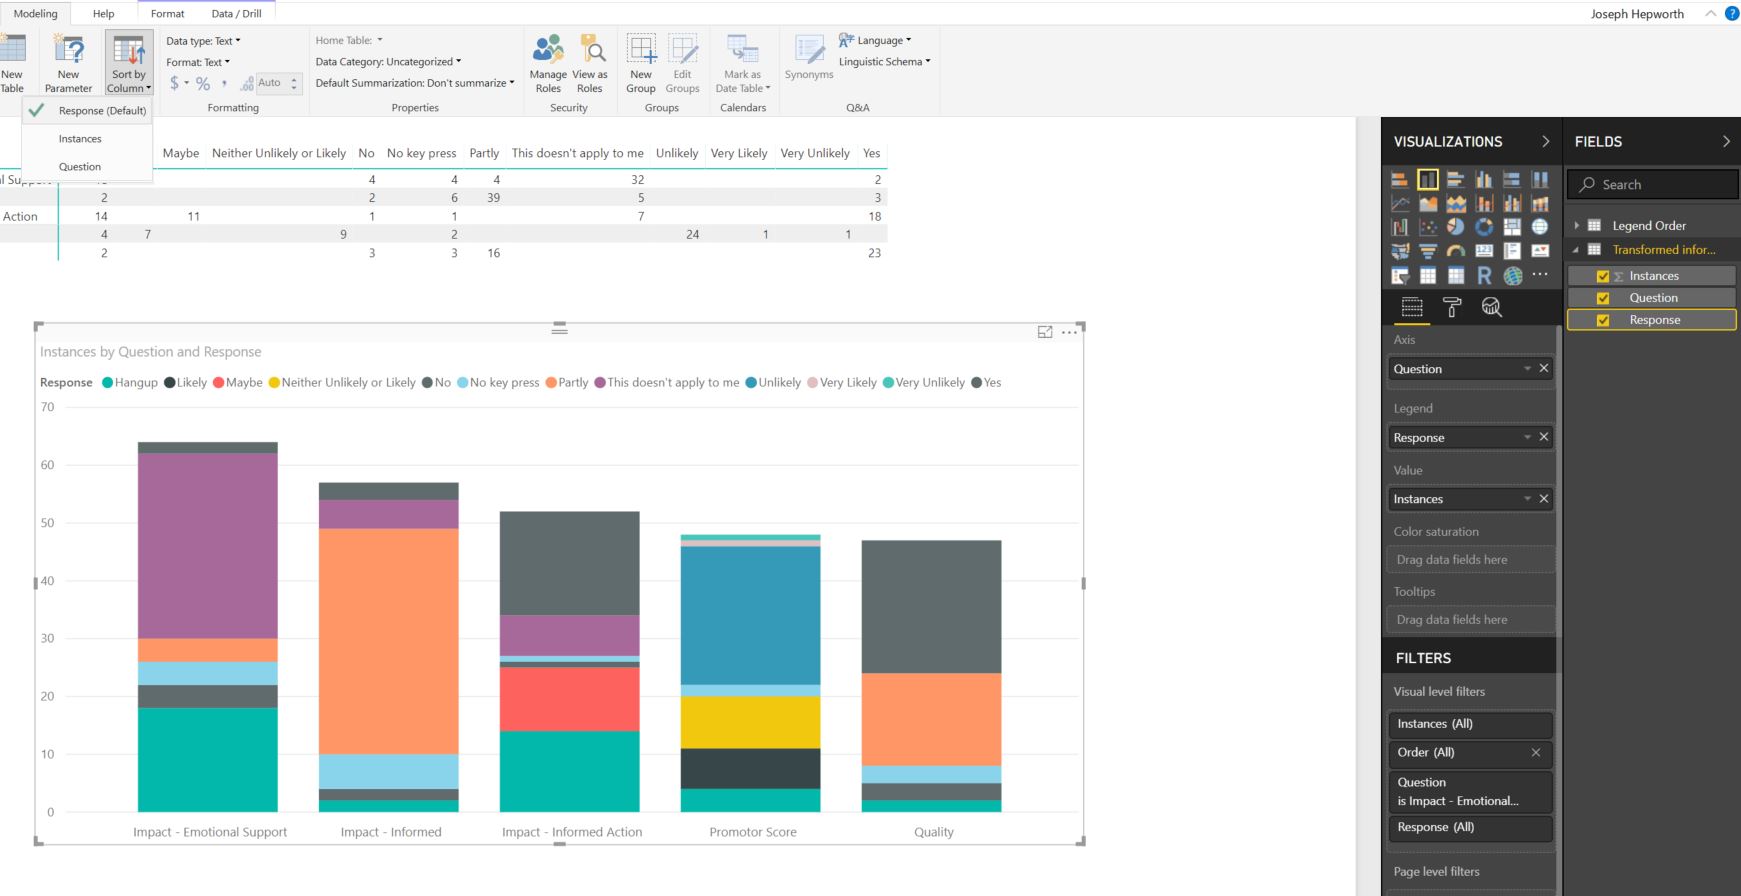
Task: Collapse the Visualizations pane
Action: pyautogui.click(x=1545, y=142)
